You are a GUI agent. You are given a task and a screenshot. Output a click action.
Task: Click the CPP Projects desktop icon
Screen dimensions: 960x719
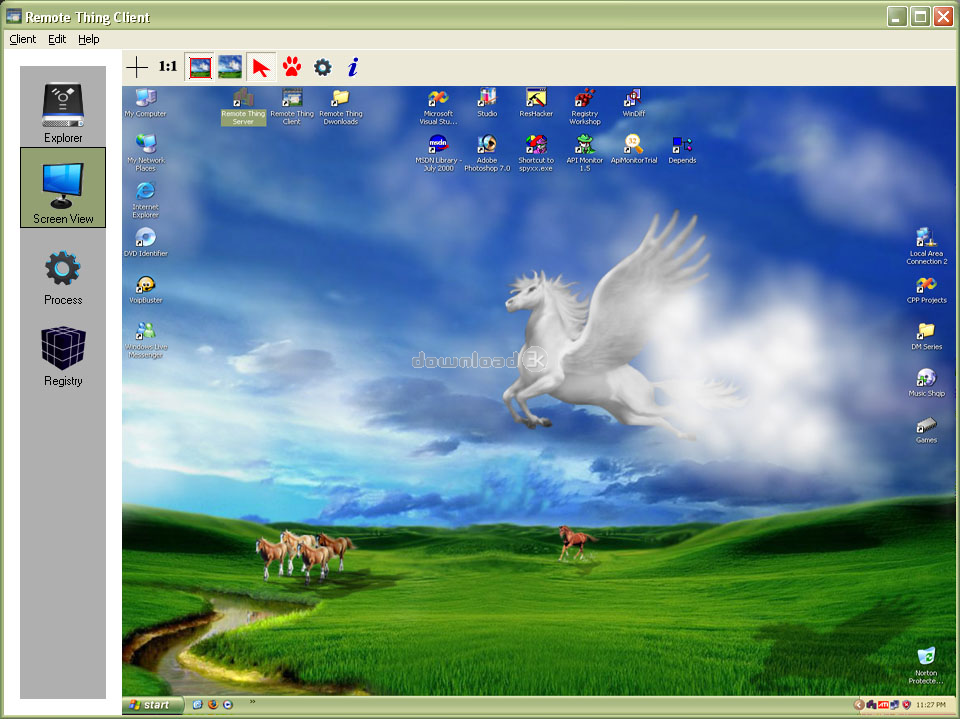(x=926, y=290)
